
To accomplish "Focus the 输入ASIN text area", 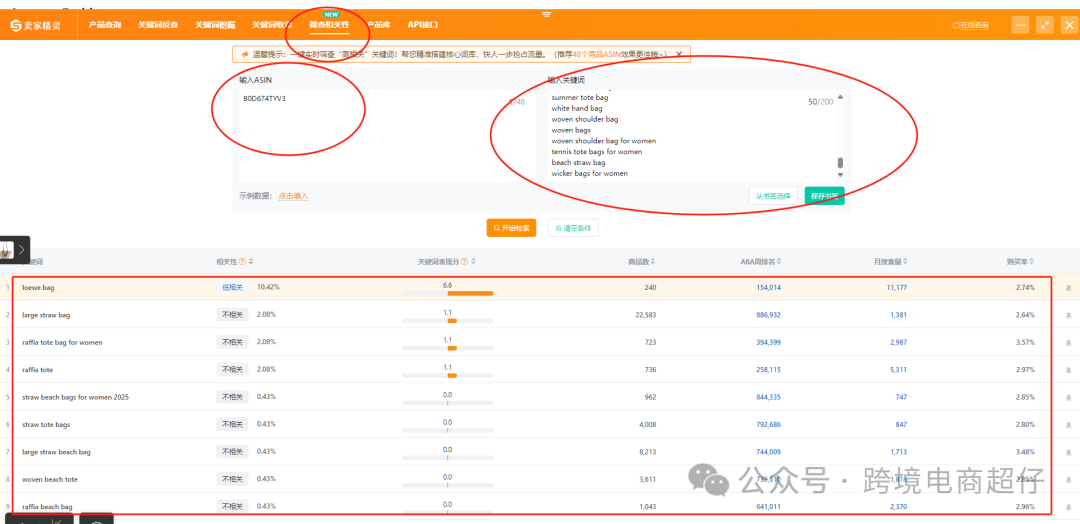I will (384, 136).
